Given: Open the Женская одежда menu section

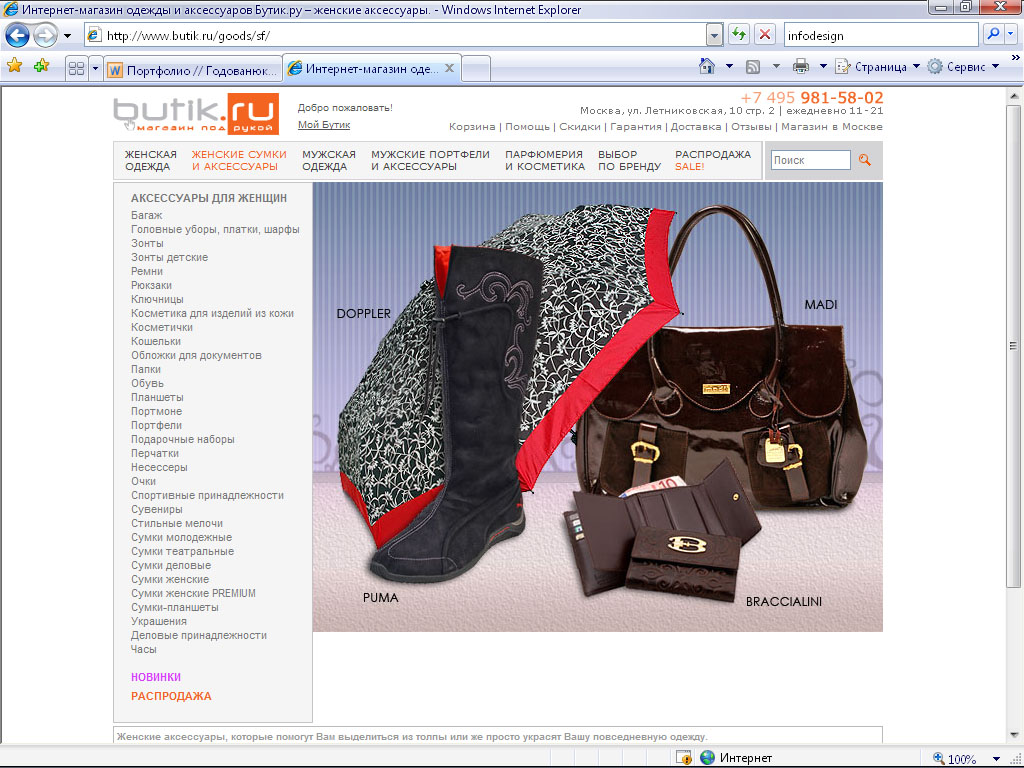Looking at the screenshot, I should pyautogui.click(x=151, y=161).
